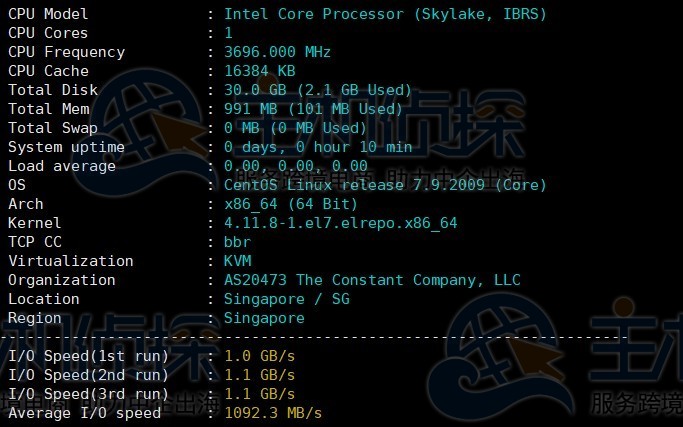This screenshot has height=427, width=683.
Task: Click the Total Mem 991 MB value
Action: point(313,109)
